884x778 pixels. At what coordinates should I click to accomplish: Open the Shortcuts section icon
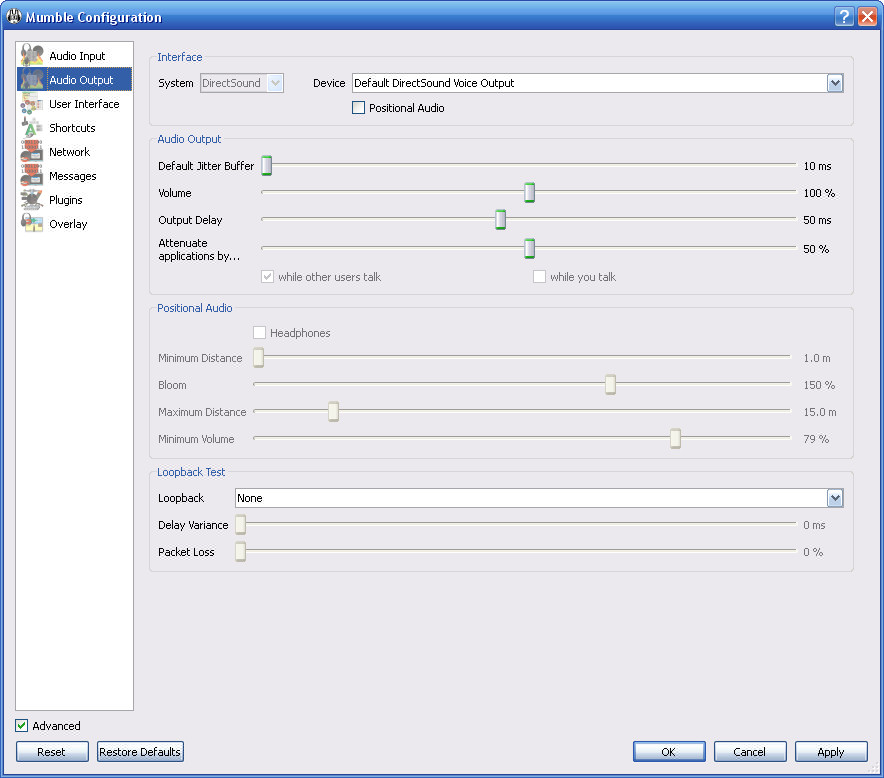click(32, 128)
